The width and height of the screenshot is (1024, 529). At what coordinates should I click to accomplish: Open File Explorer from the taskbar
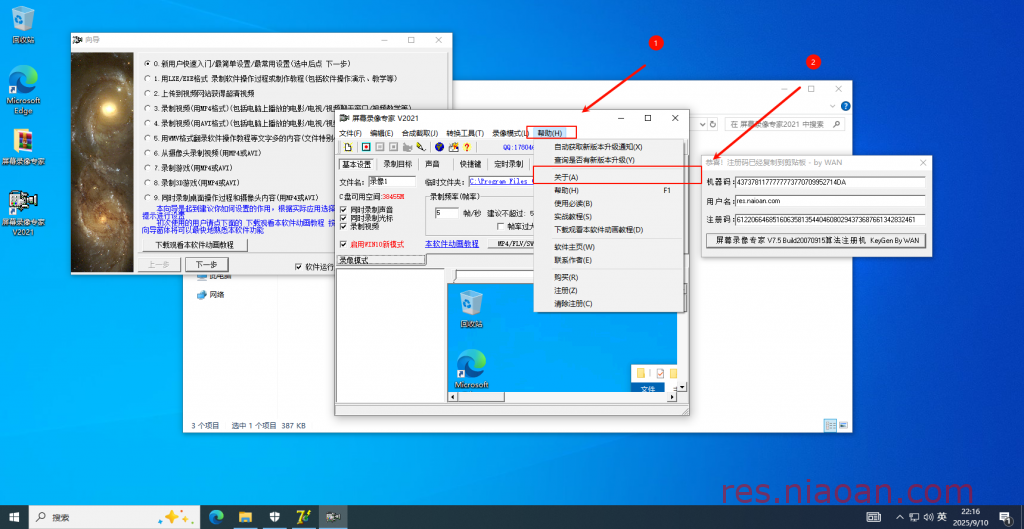(x=245, y=517)
